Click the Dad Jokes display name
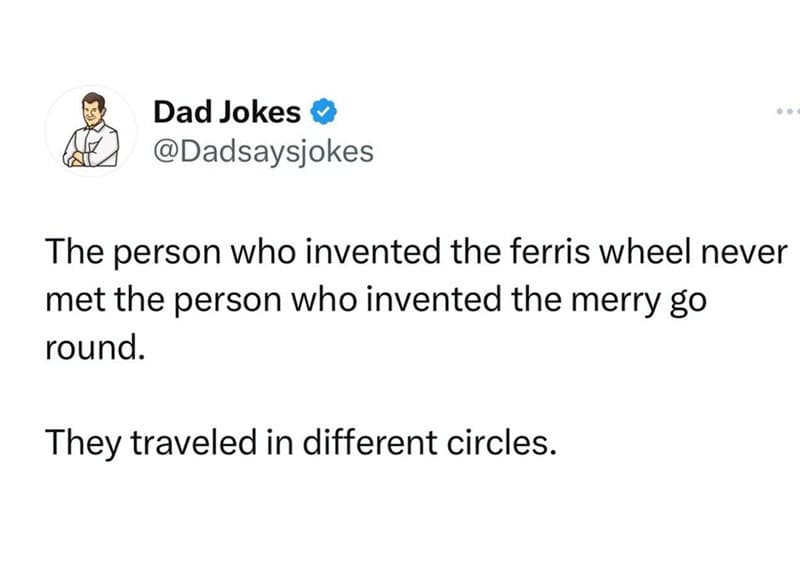Image resolution: width=800 pixels, height=573 pixels. click(x=227, y=112)
